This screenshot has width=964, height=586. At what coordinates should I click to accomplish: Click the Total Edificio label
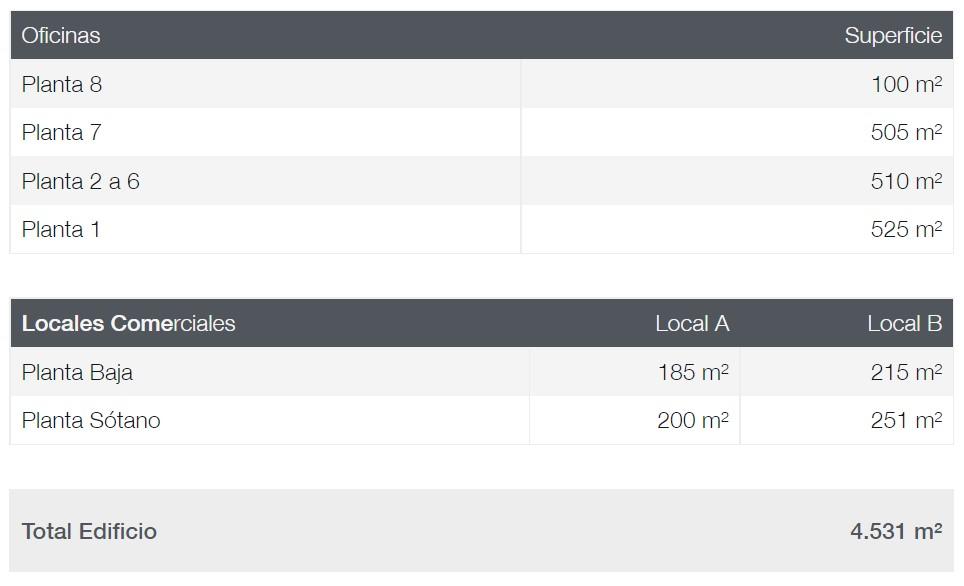(x=90, y=531)
